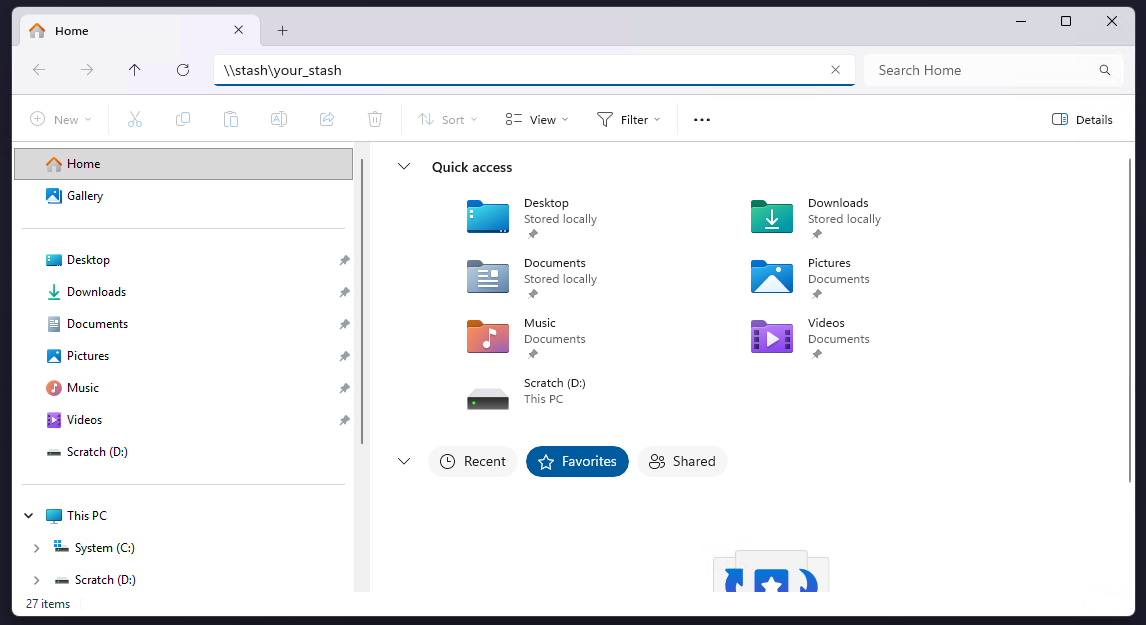
Task: Add a new tab with plus button
Action: [282, 31]
